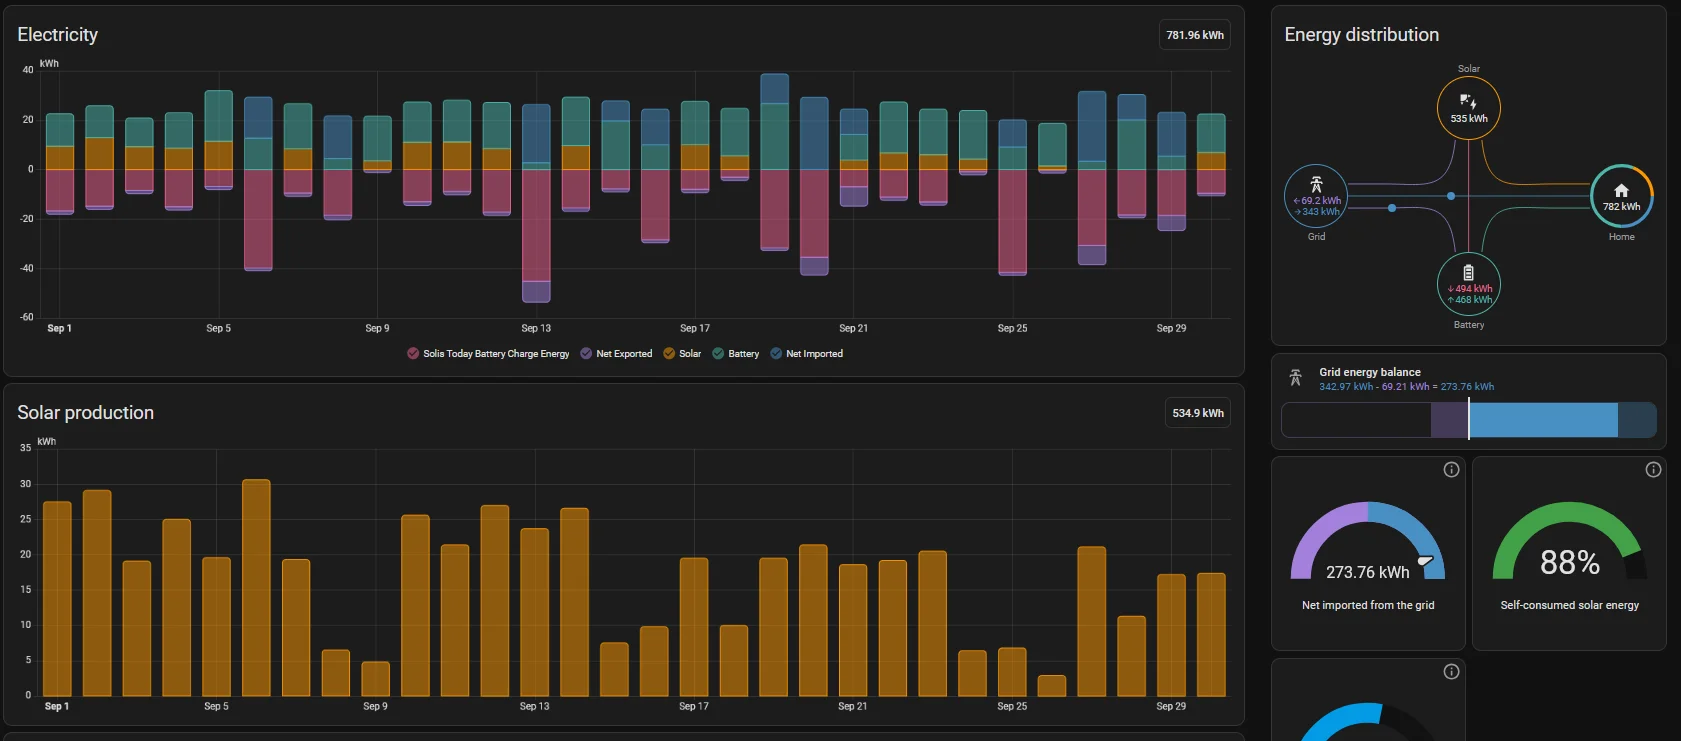
Task: Toggle the Battery legend series
Action: [736, 354]
